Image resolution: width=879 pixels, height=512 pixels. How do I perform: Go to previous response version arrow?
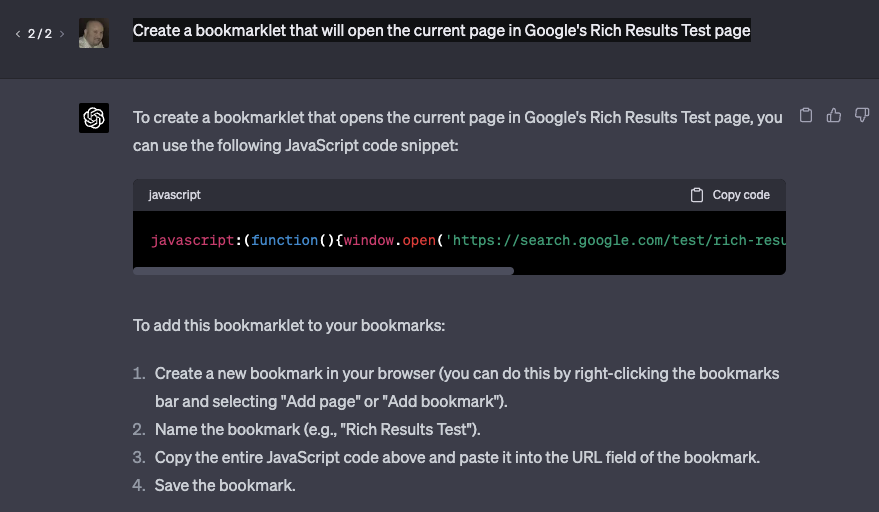coord(18,34)
